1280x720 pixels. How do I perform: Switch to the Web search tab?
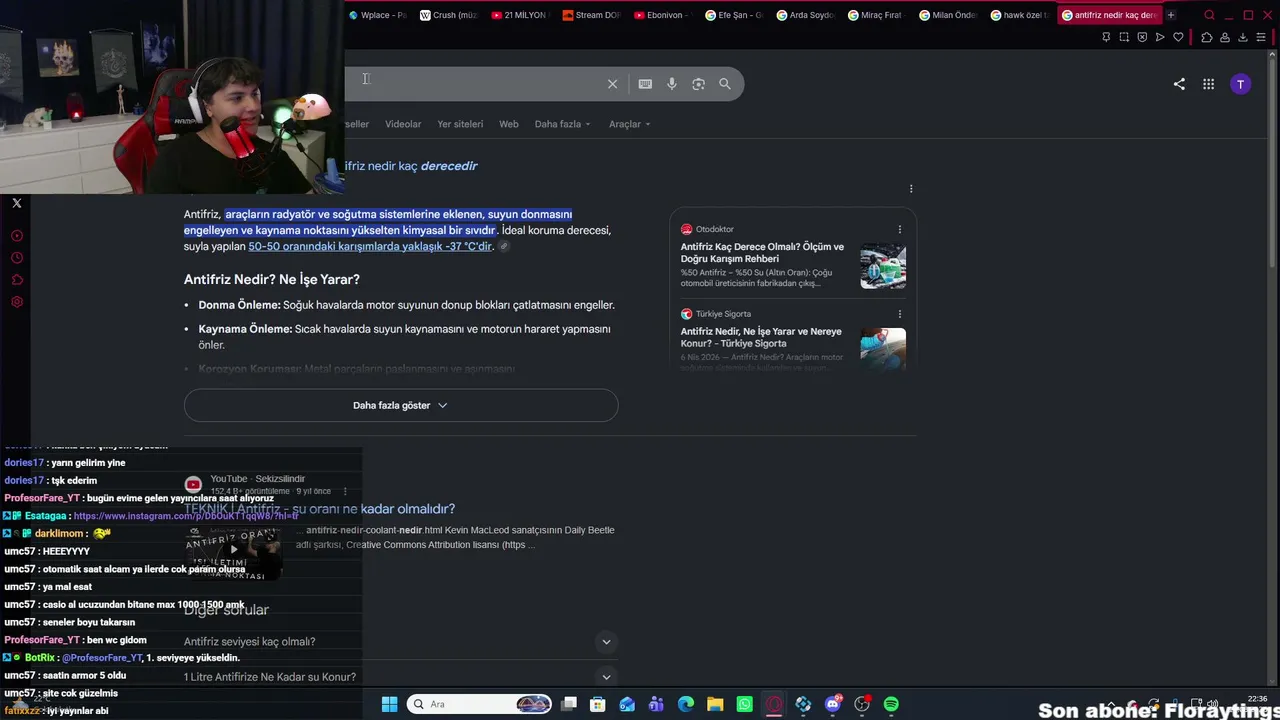(509, 124)
